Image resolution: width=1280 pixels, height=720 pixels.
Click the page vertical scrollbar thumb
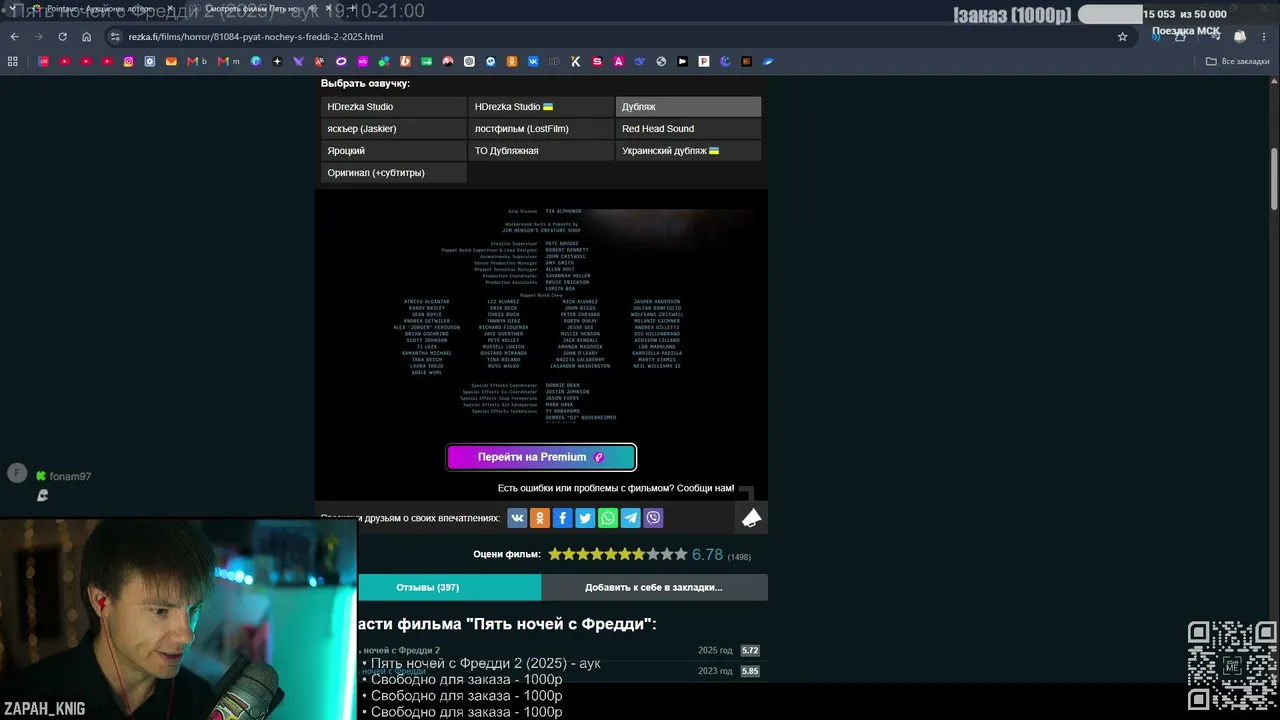pos(1274,179)
